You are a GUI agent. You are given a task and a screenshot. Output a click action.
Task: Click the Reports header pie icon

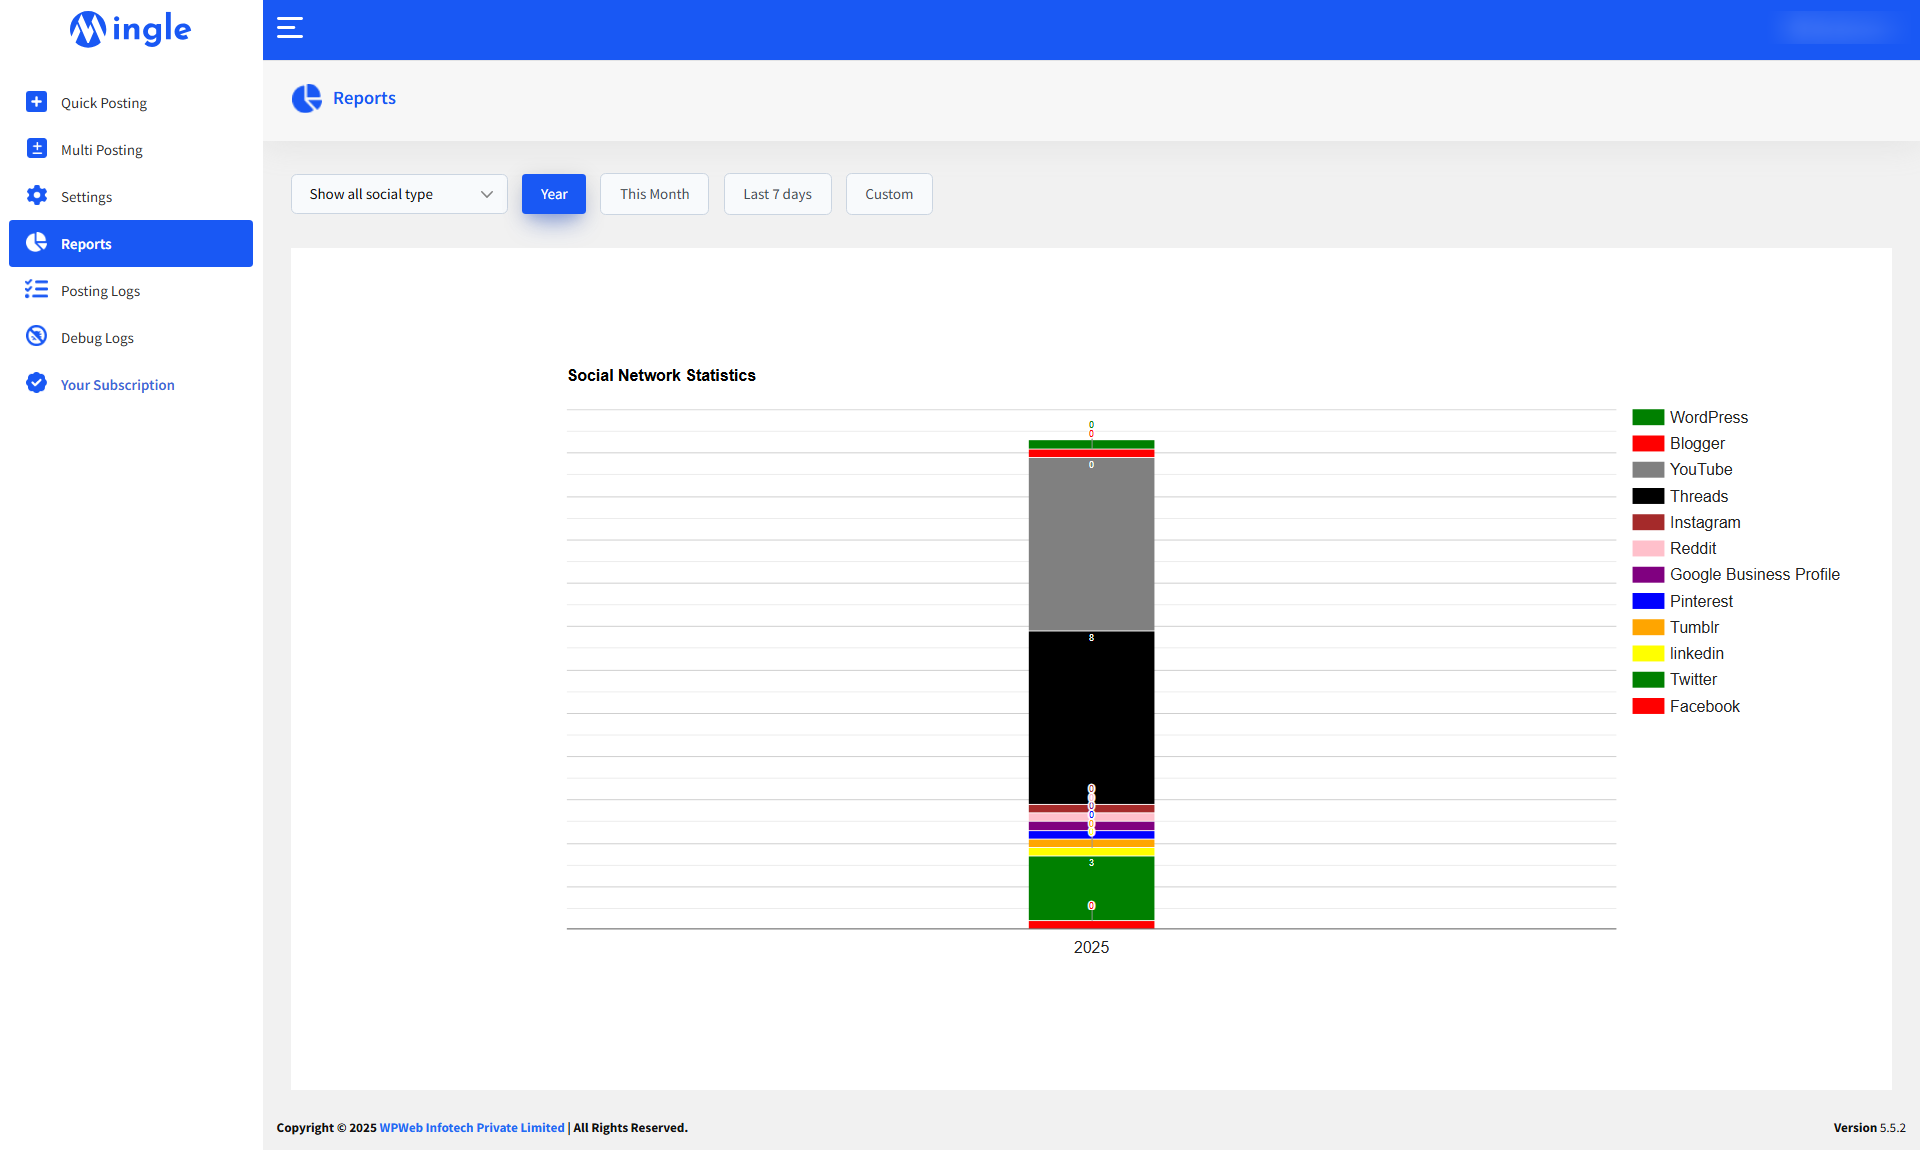pos(307,98)
